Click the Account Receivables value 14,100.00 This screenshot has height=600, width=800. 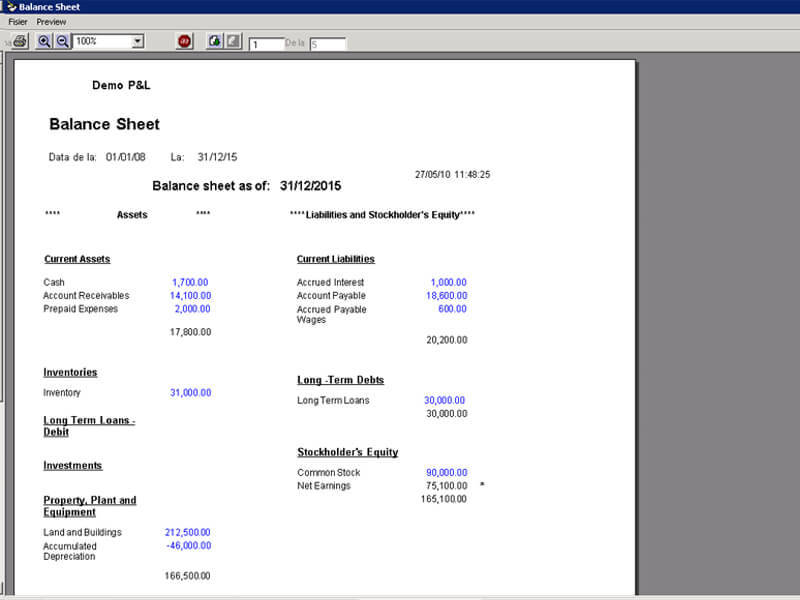point(190,295)
